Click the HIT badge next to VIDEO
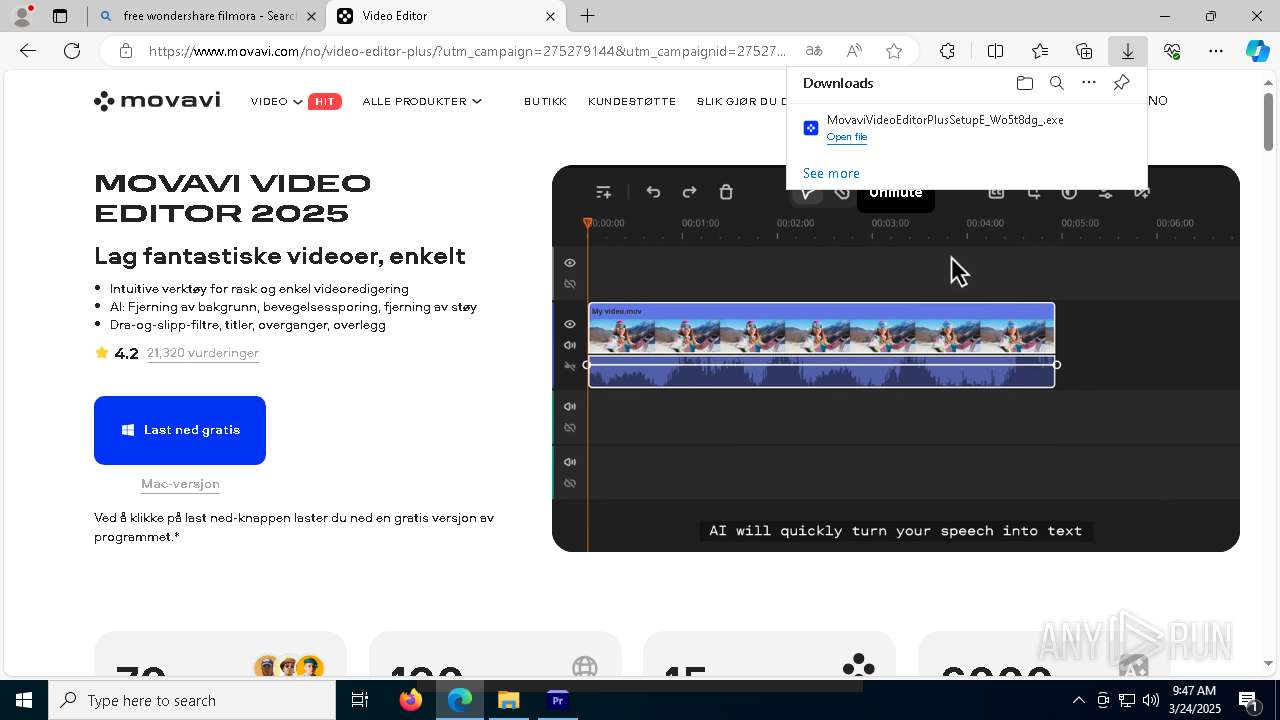 click(x=325, y=101)
